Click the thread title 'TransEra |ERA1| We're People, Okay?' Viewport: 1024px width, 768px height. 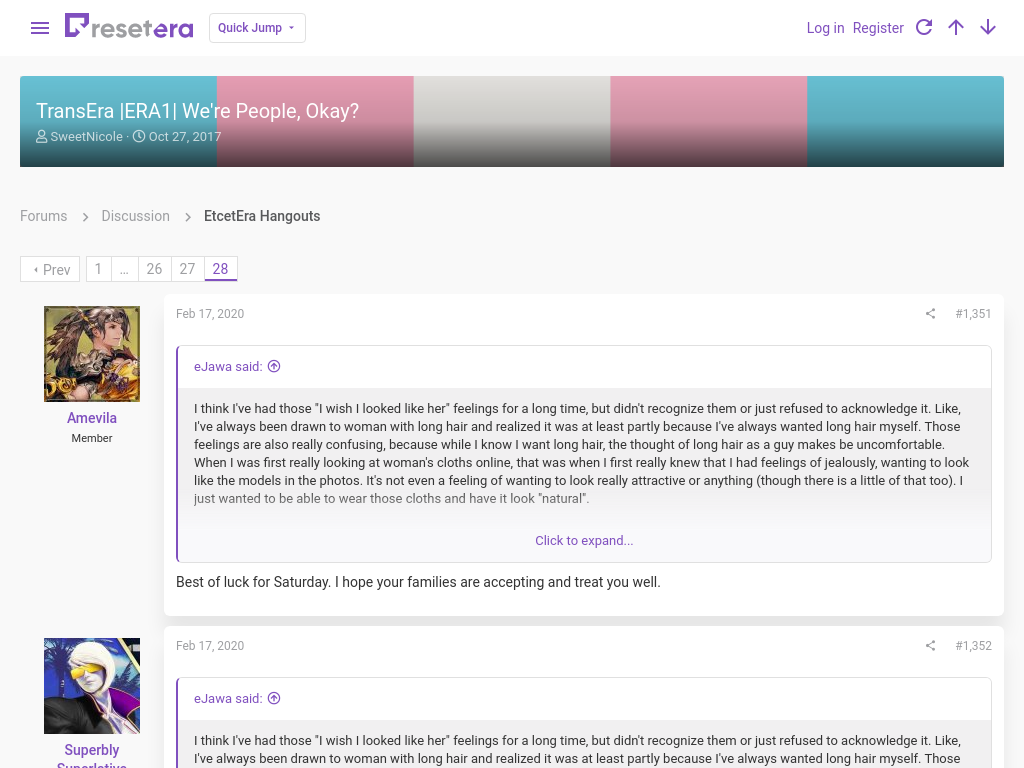point(197,111)
